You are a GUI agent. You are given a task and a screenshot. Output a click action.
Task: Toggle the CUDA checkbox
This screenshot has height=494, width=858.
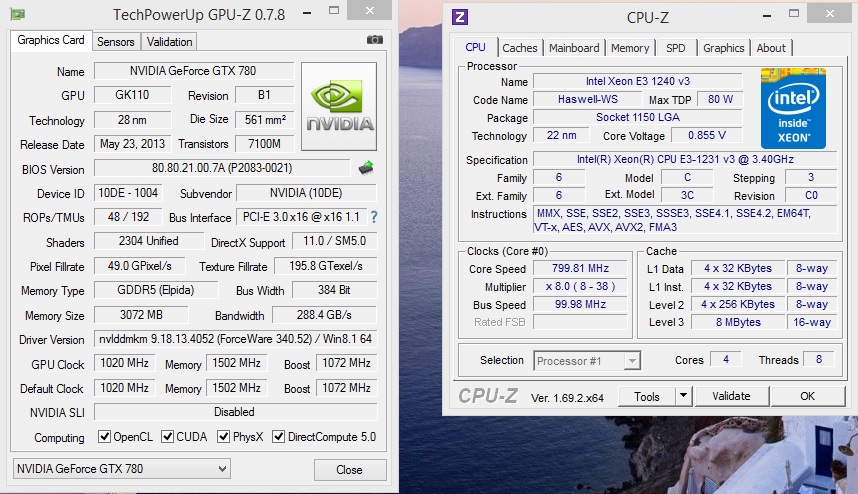(167, 437)
